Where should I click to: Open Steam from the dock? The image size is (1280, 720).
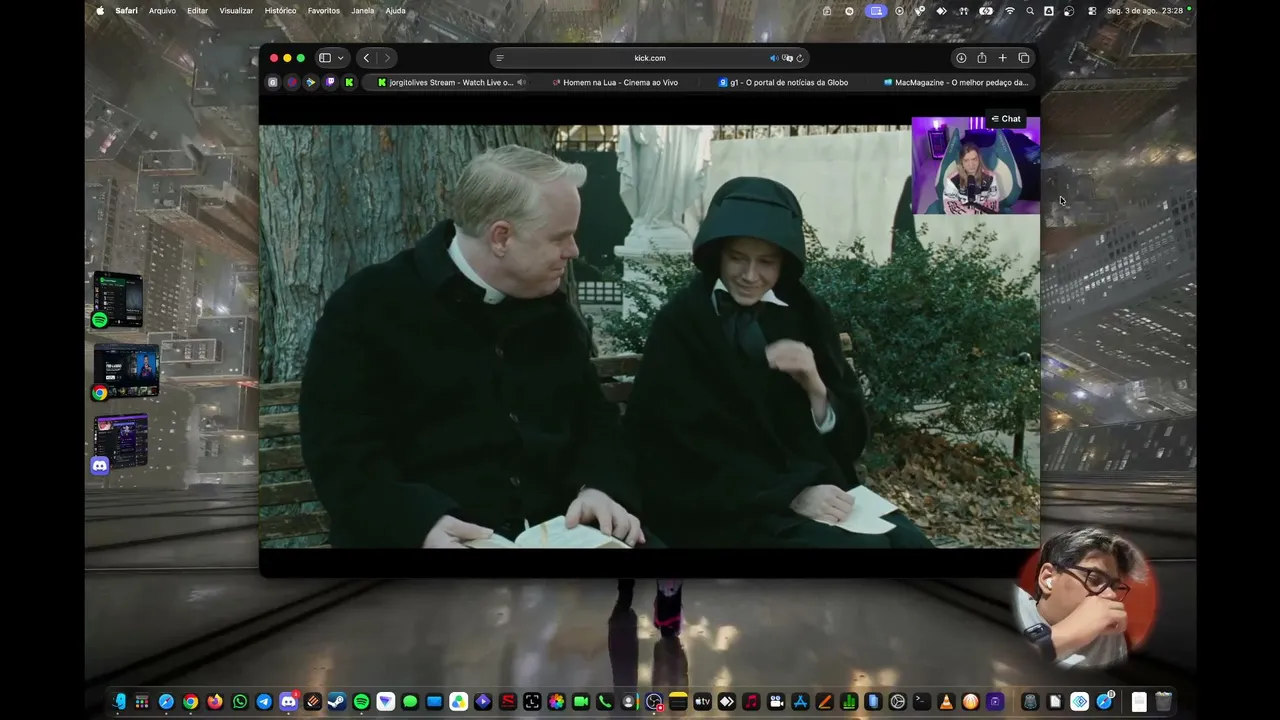337,702
